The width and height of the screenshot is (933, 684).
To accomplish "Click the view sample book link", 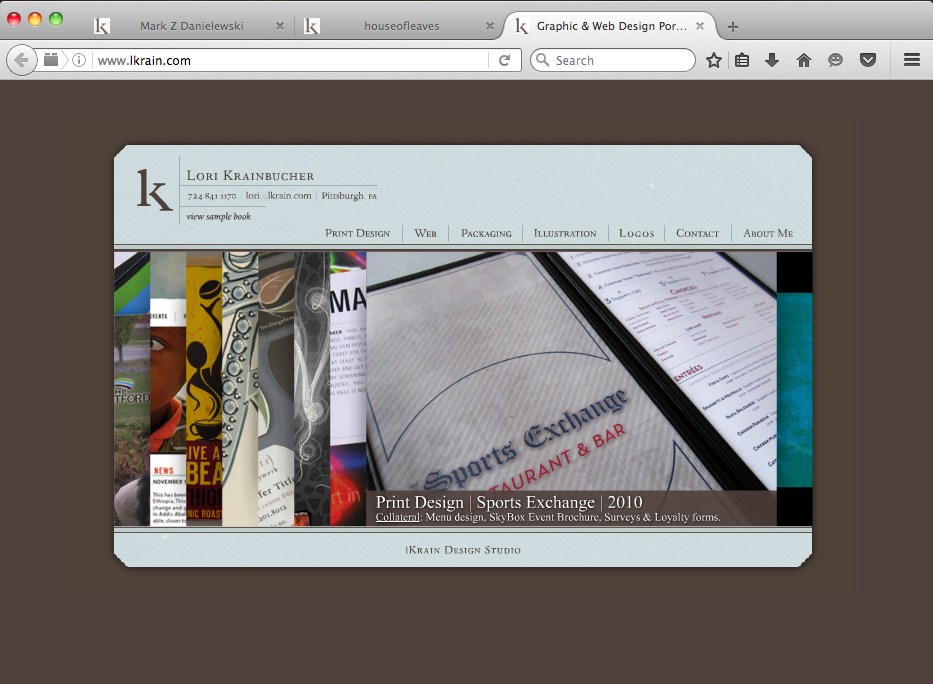I will click(x=218, y=217).
